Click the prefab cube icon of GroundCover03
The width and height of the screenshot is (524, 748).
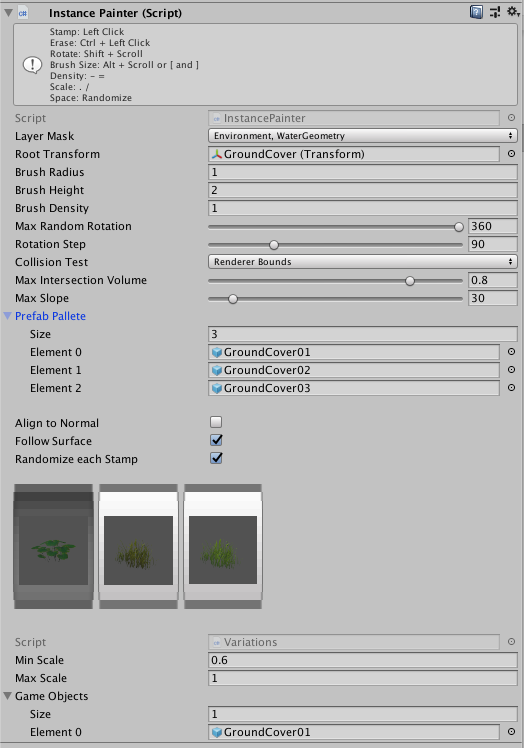(217, 388)
